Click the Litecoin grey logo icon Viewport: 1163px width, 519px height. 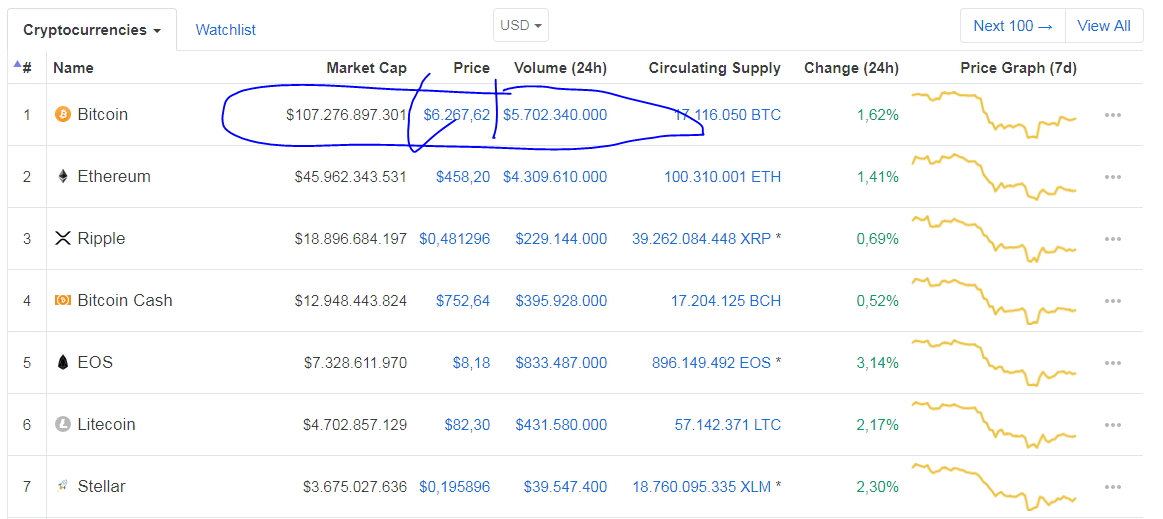tap(62, 425)
